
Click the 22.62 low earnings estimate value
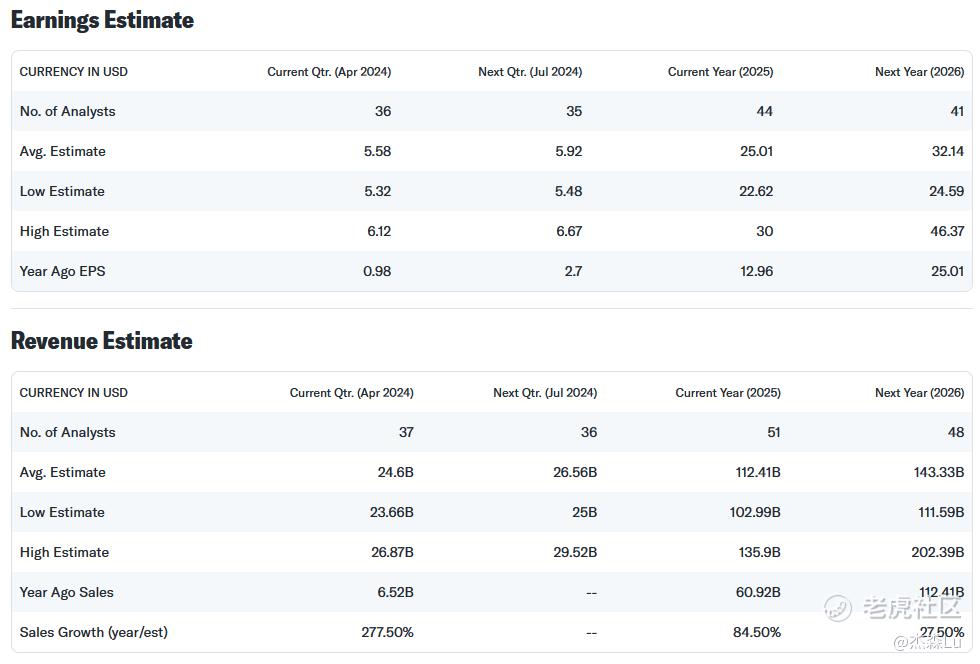click(756, 191)
